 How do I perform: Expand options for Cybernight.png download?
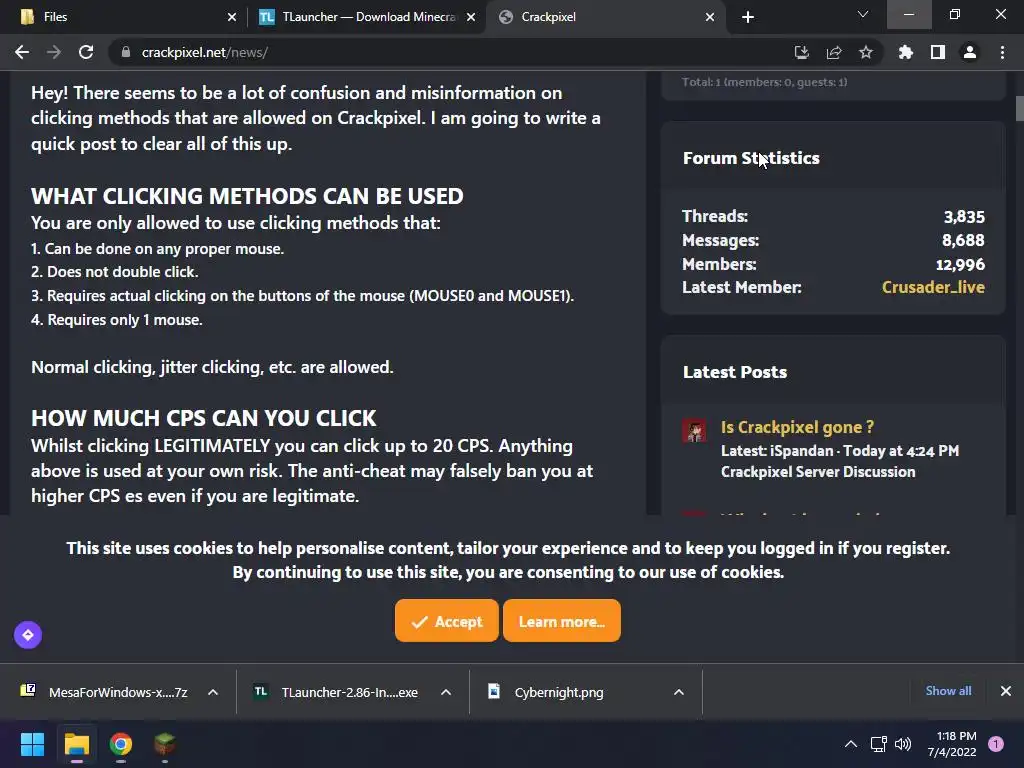tap(679, 692)
